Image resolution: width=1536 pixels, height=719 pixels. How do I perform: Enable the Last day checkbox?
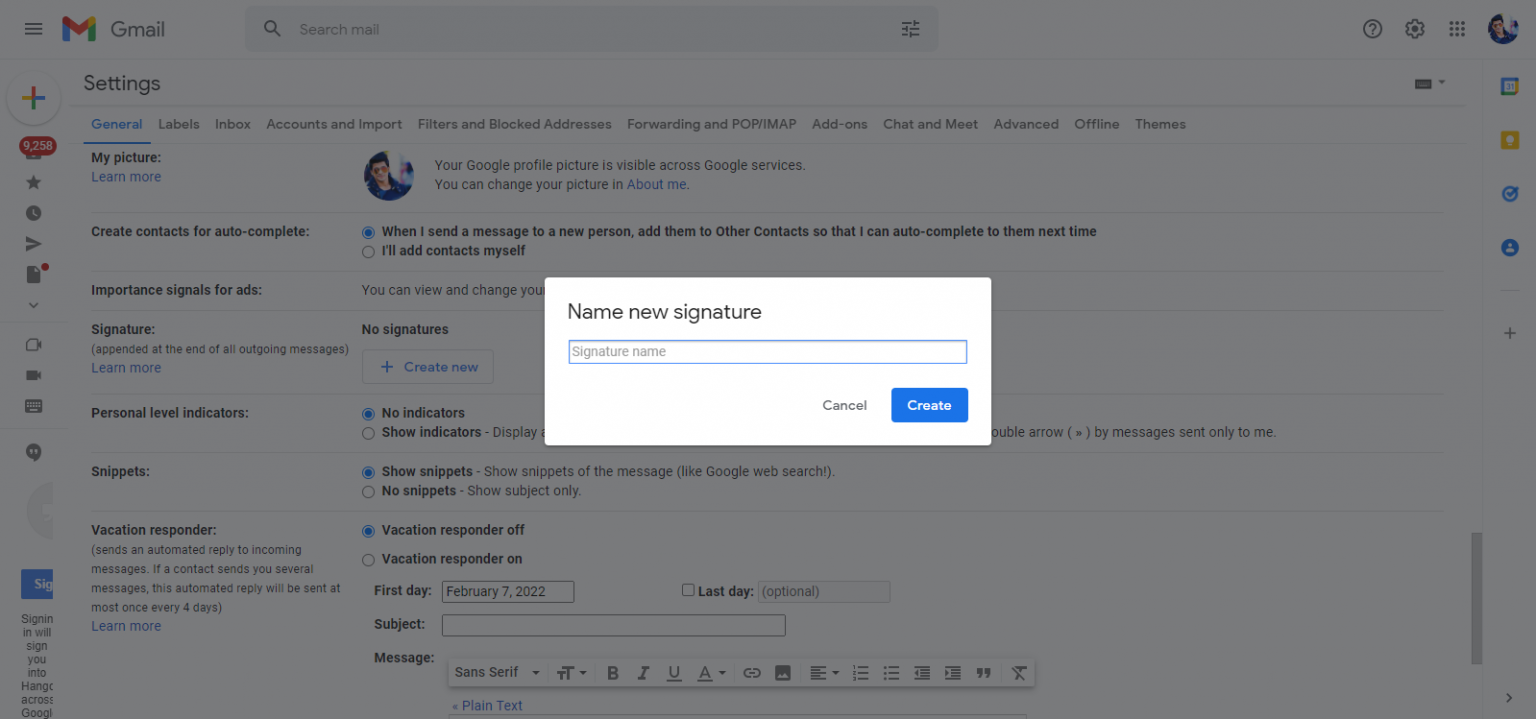(688, 590)
